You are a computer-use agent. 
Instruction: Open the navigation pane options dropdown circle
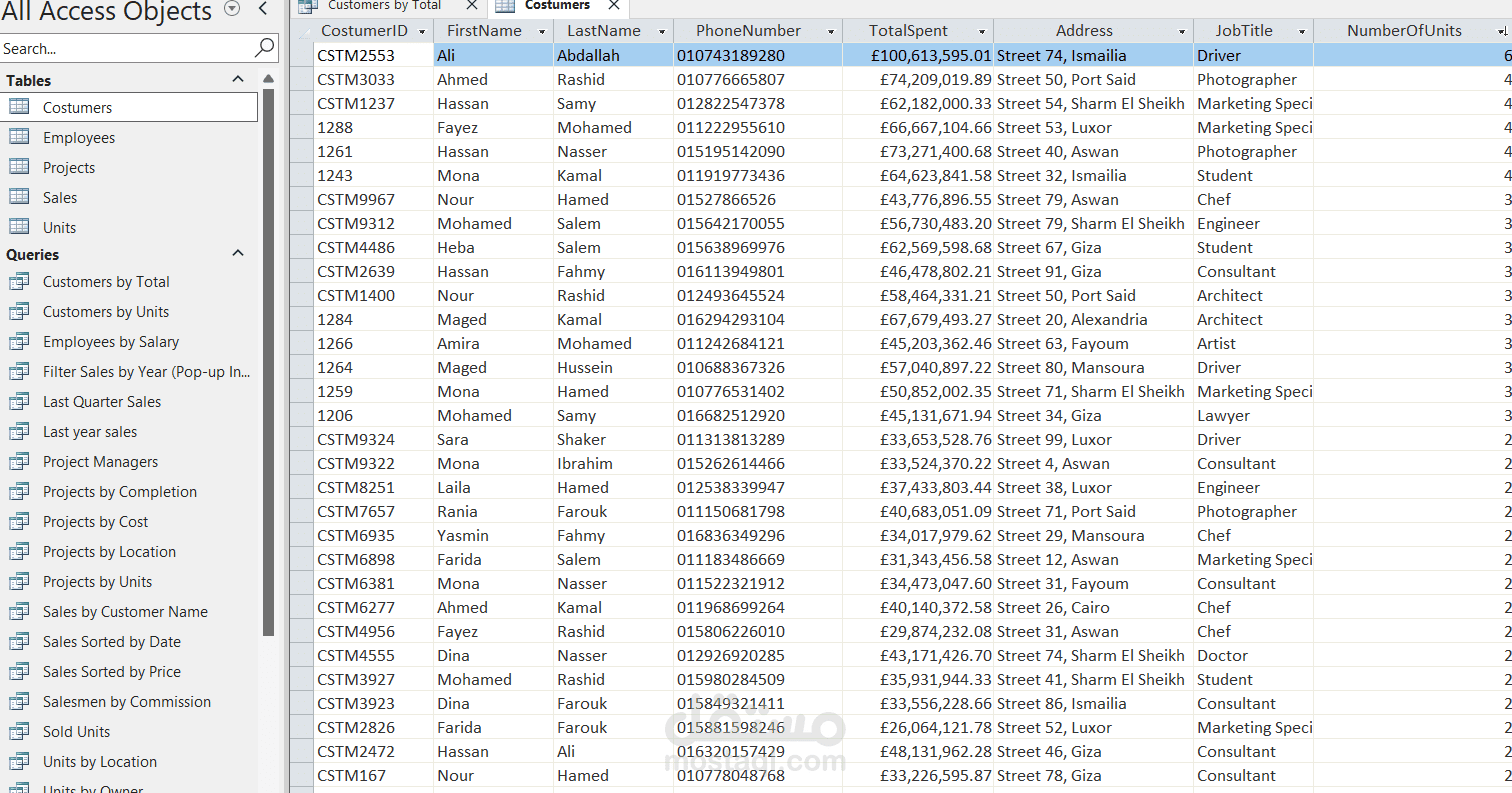click(232, 9)
